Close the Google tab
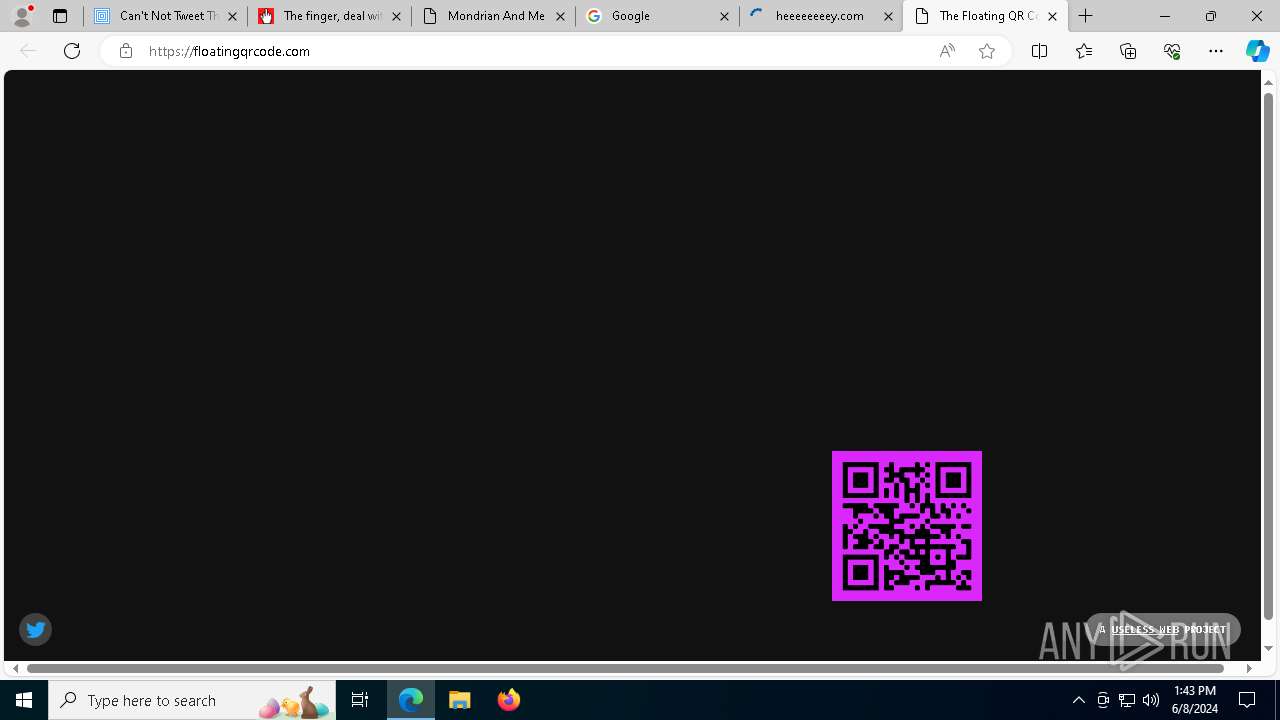Image resolution: width=1280 pixels, height=720 pixels. coord(724,16)
